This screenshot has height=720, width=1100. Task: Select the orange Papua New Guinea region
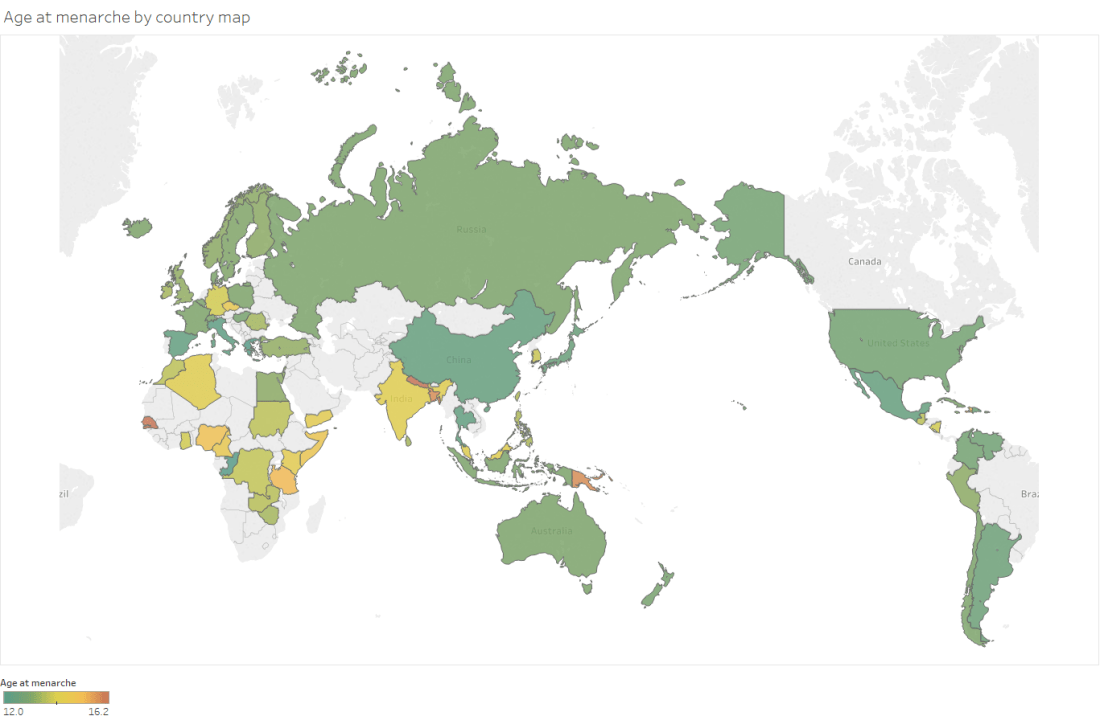click(580, 478)
